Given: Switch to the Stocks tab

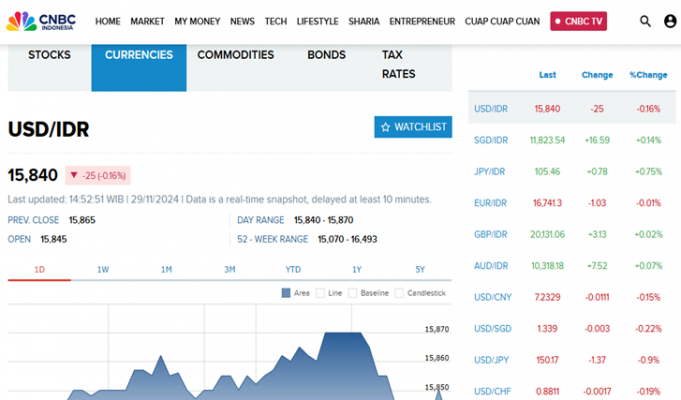Looking at the screenshot, I should 49,55.
